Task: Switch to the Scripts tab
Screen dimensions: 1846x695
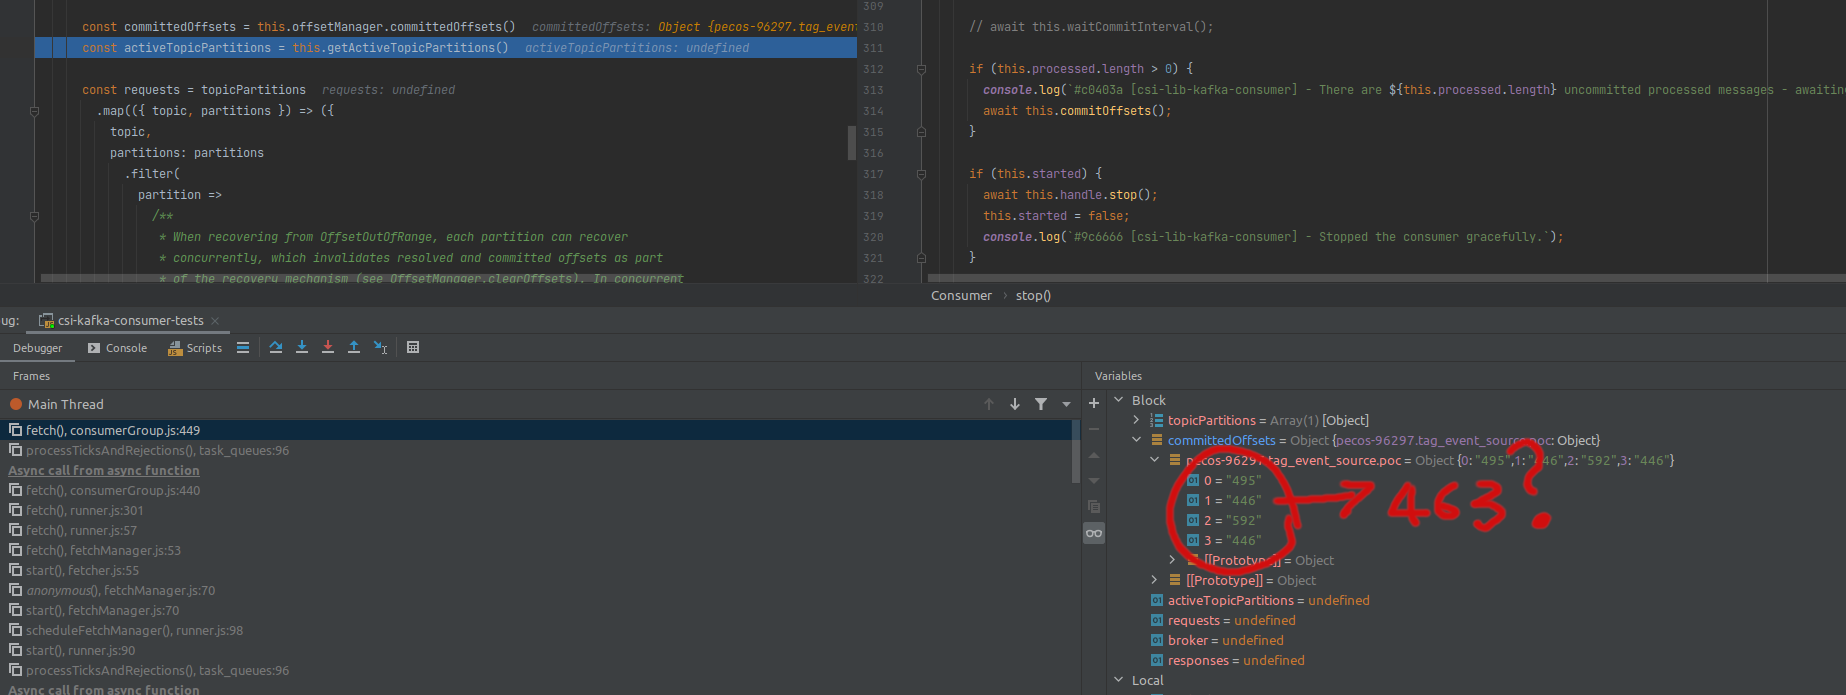Action: click(196, 348)
